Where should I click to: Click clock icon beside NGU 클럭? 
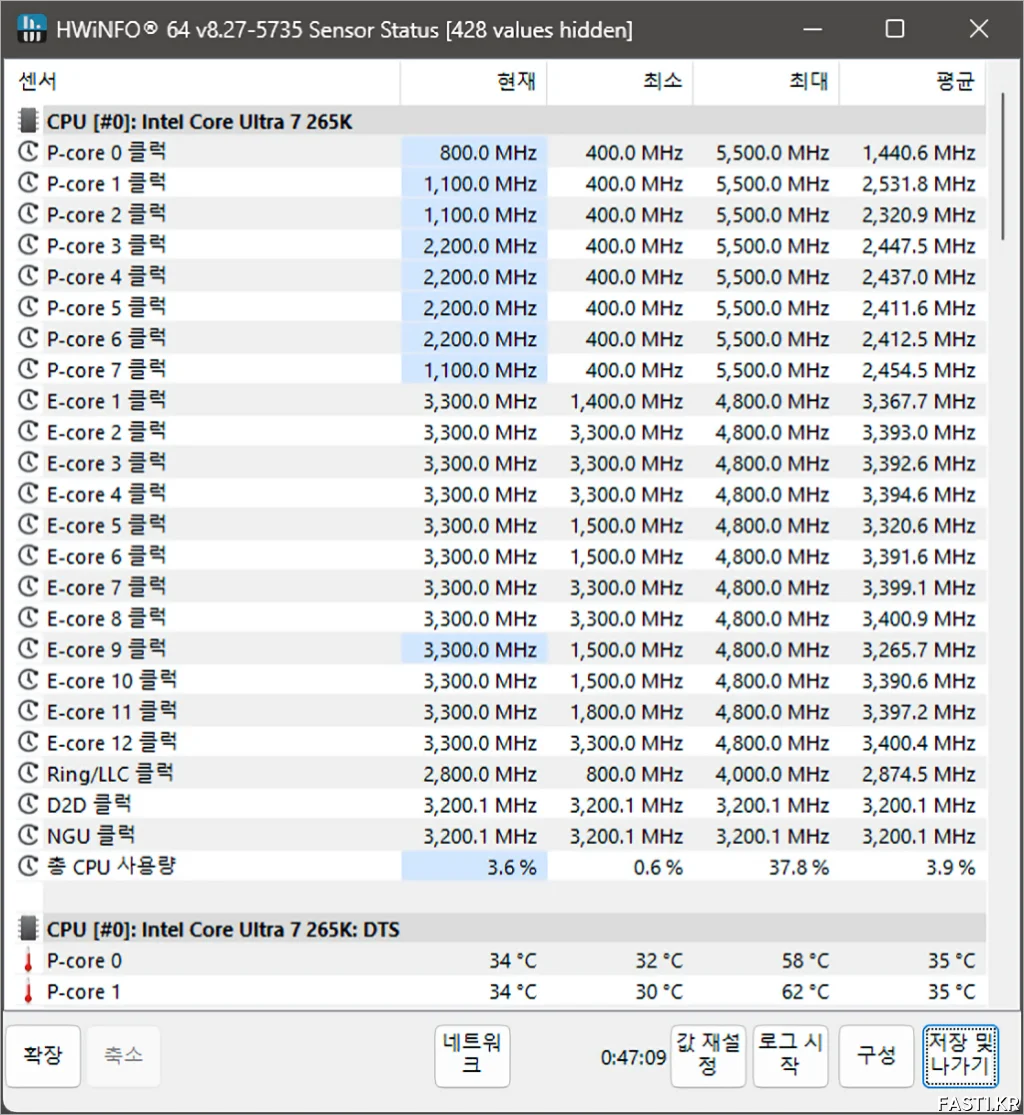[28, 836]
